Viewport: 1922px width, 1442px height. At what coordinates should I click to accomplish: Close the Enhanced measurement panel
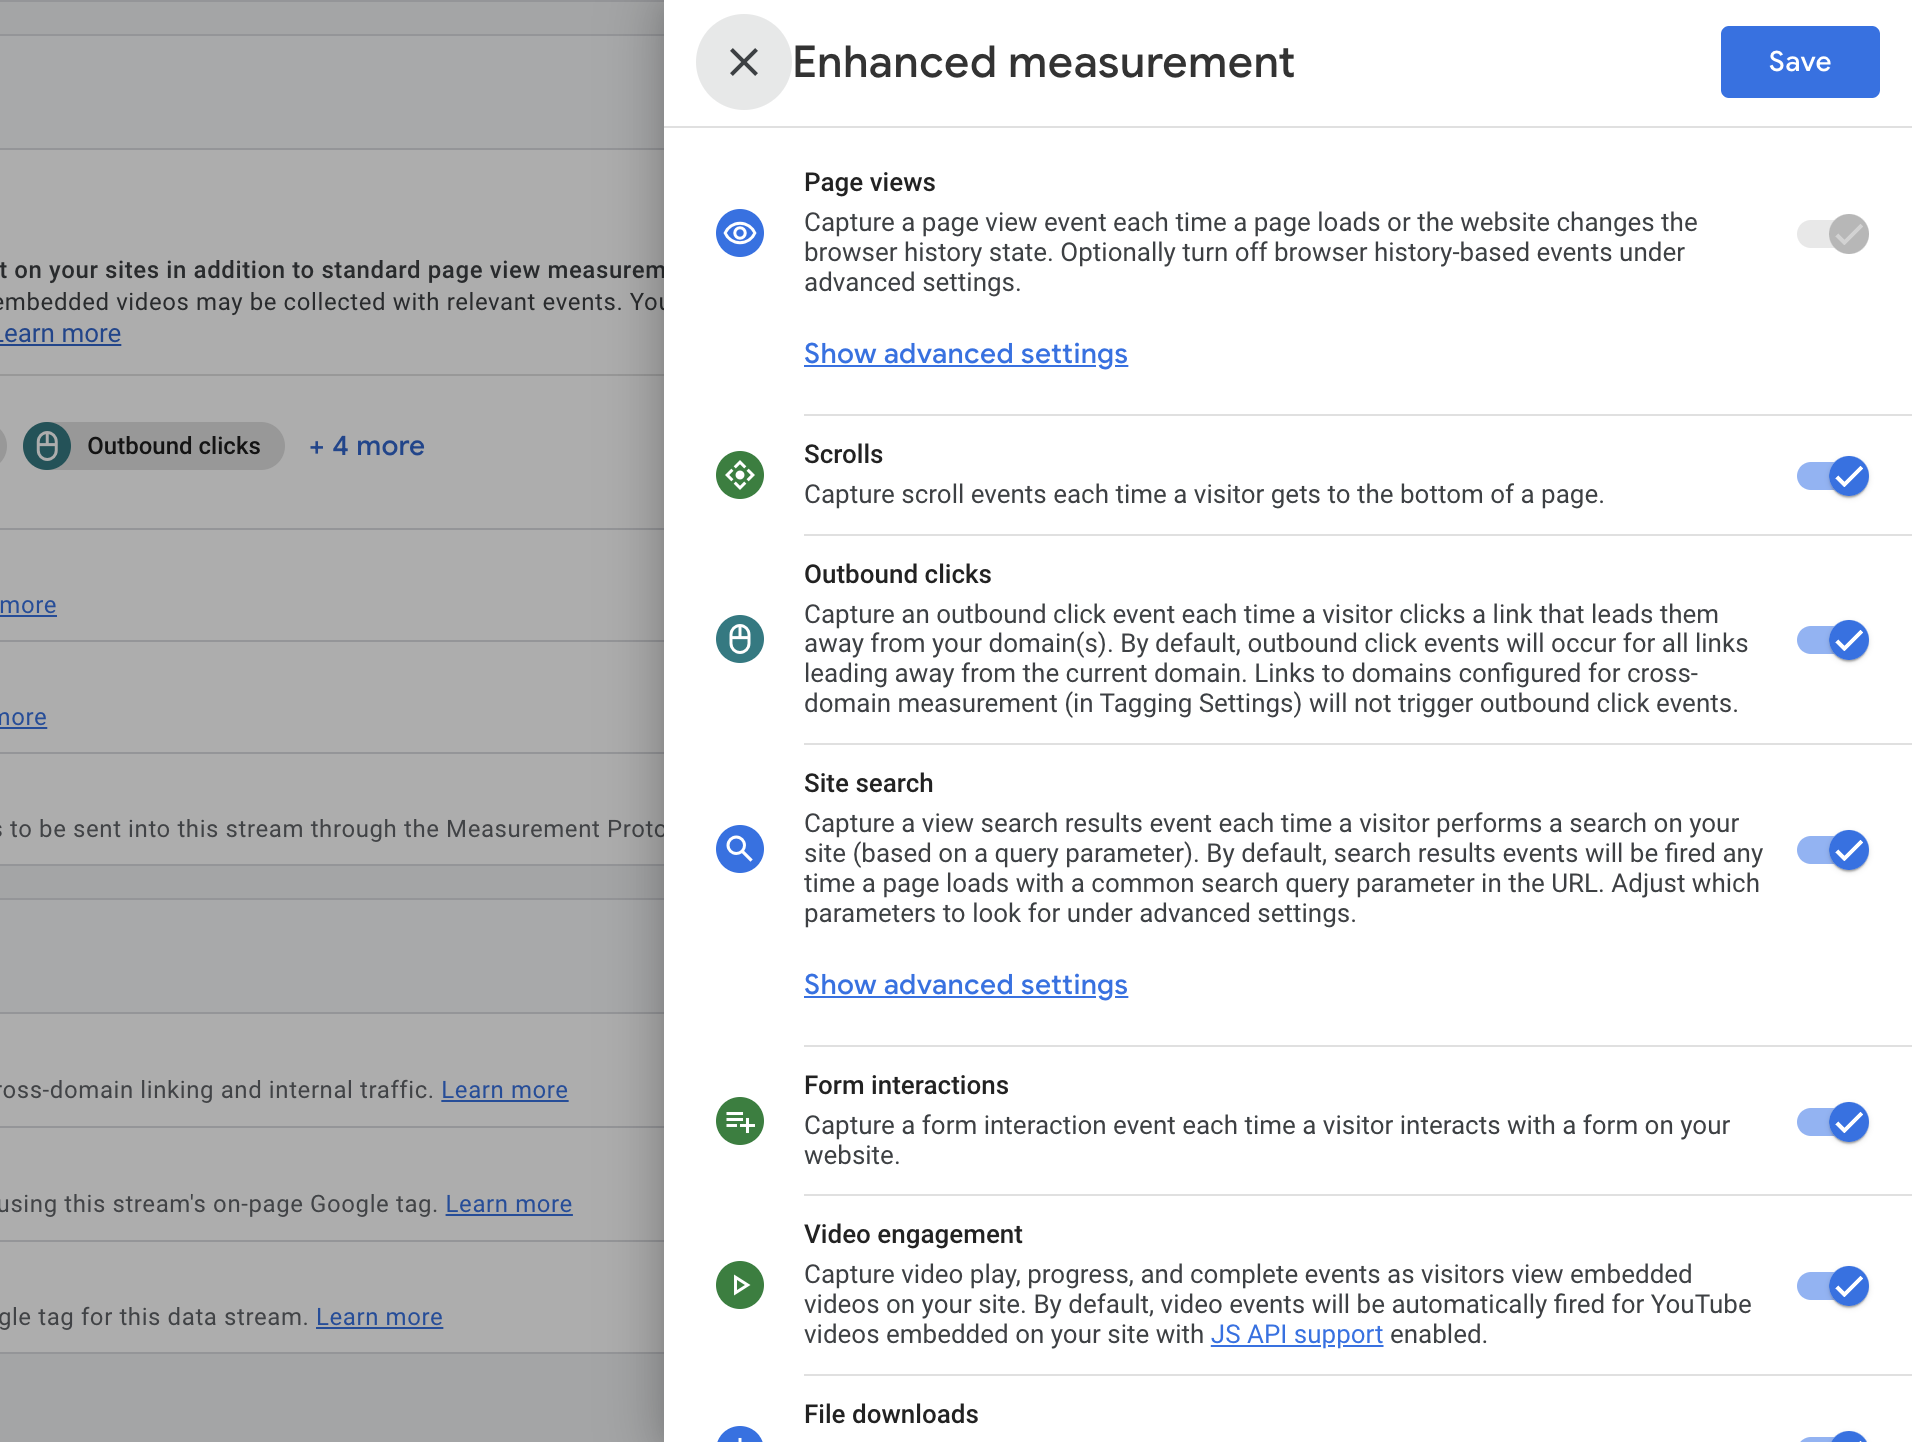click(x=743, y=62)
